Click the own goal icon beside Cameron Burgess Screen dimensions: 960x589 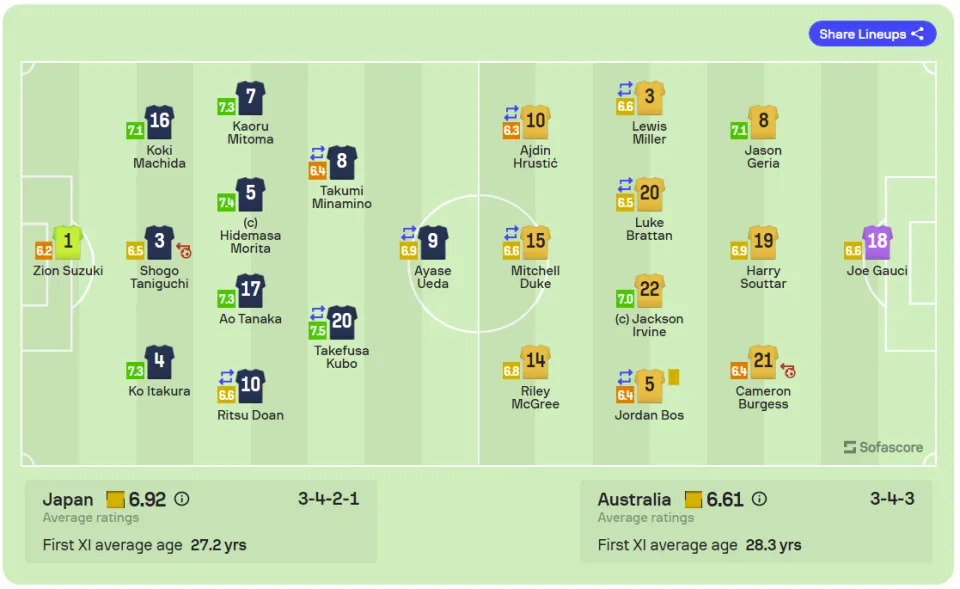[x=788, y=370]
